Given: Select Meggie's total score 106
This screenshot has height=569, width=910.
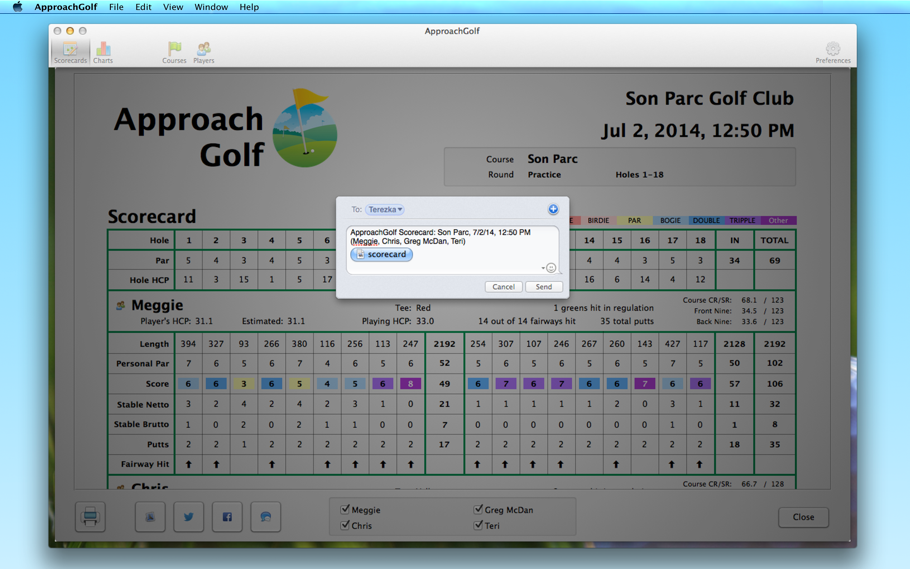Looking at the screenshot, I should click(774, 384).
